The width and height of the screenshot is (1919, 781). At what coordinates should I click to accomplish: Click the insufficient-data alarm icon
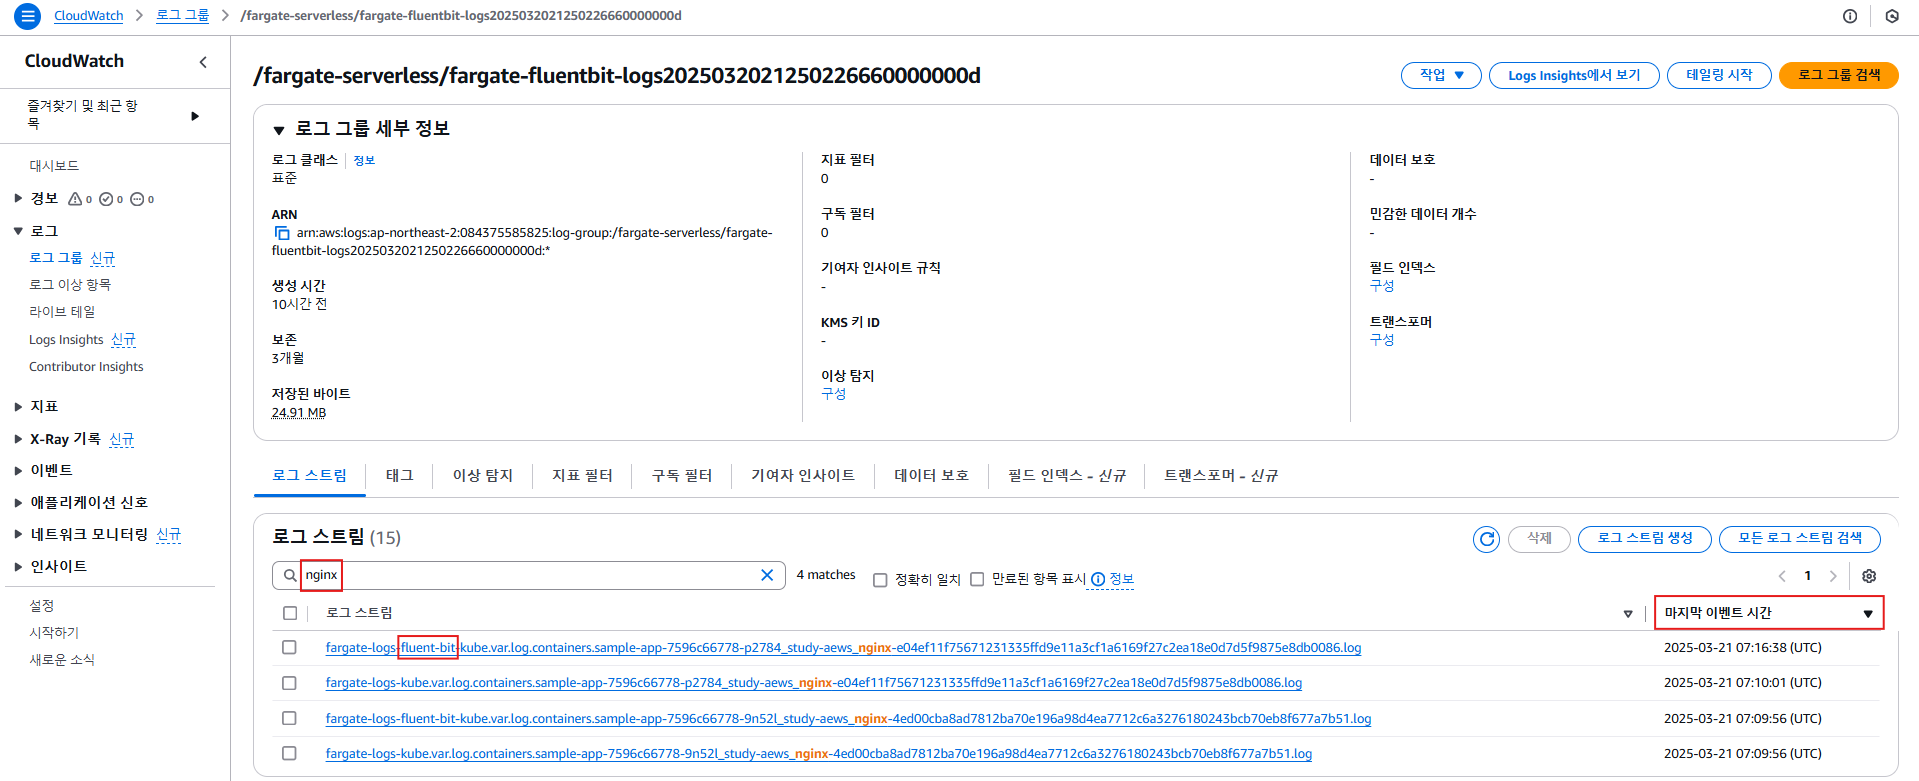(137, 199)
